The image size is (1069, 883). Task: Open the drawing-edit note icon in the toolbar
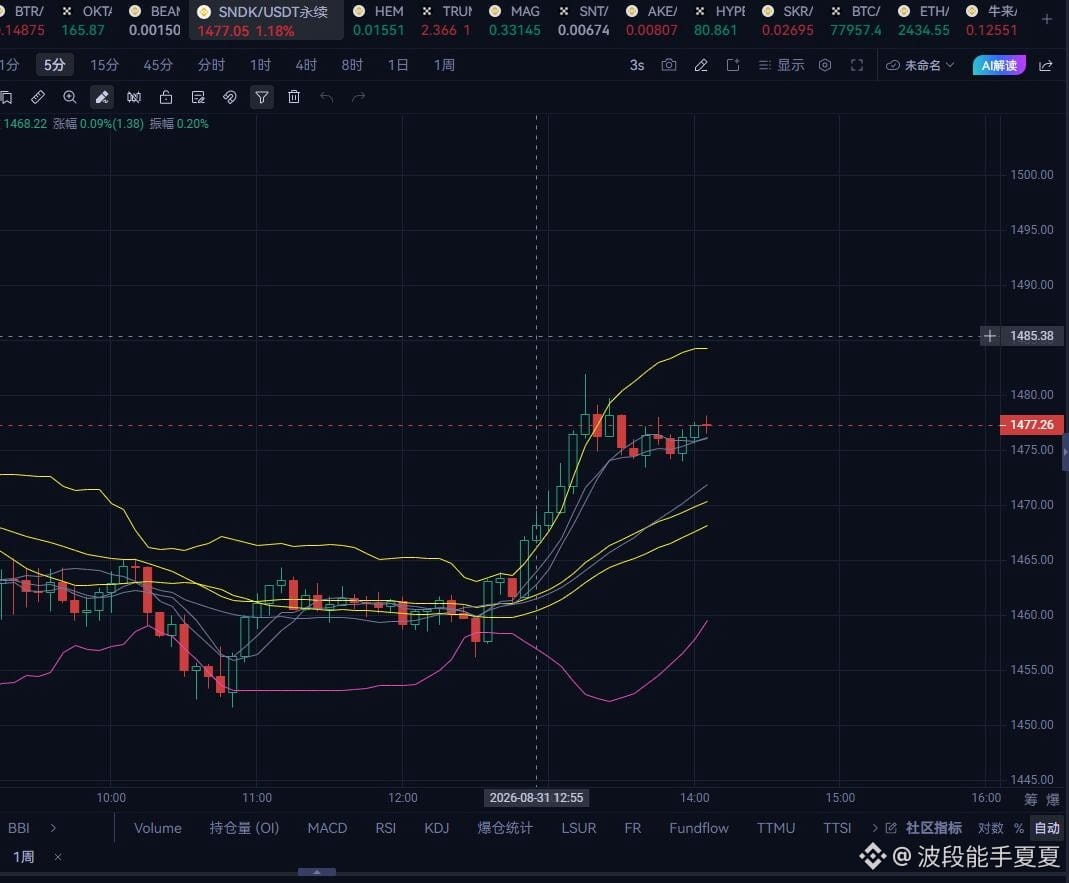tap(198, 97)
